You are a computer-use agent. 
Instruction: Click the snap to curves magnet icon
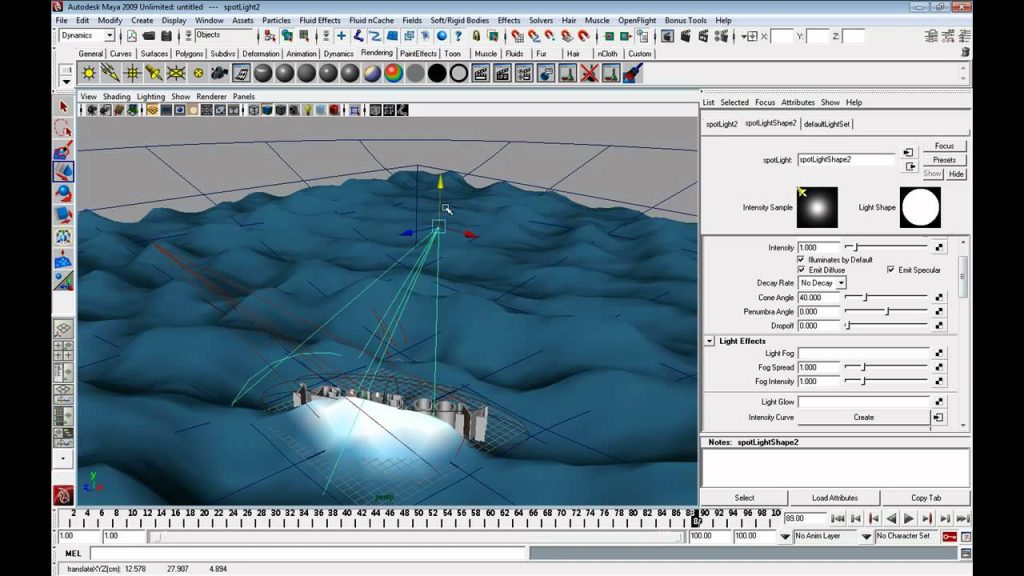535,36
